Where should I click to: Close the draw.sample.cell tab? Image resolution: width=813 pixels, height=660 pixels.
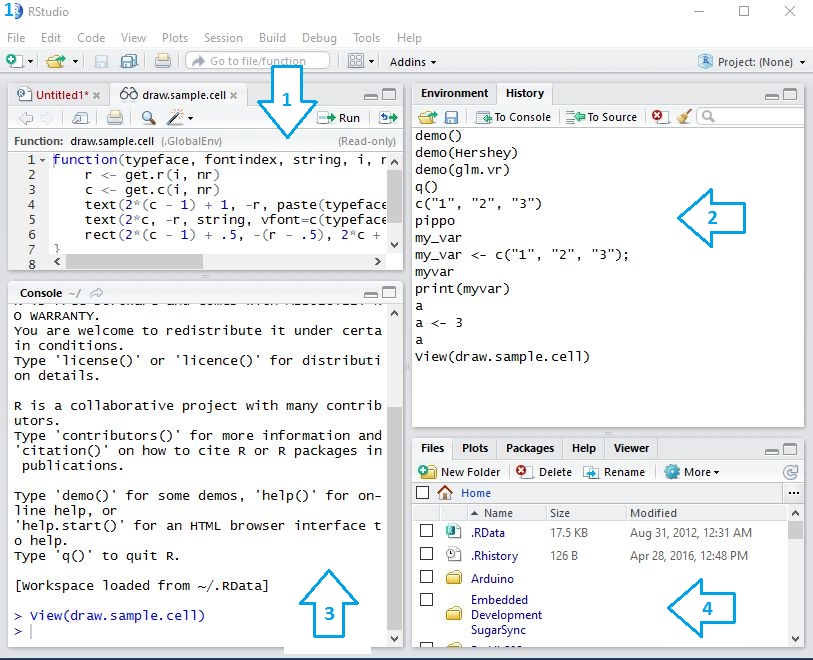pyautogui.click(x=234, y=95)
